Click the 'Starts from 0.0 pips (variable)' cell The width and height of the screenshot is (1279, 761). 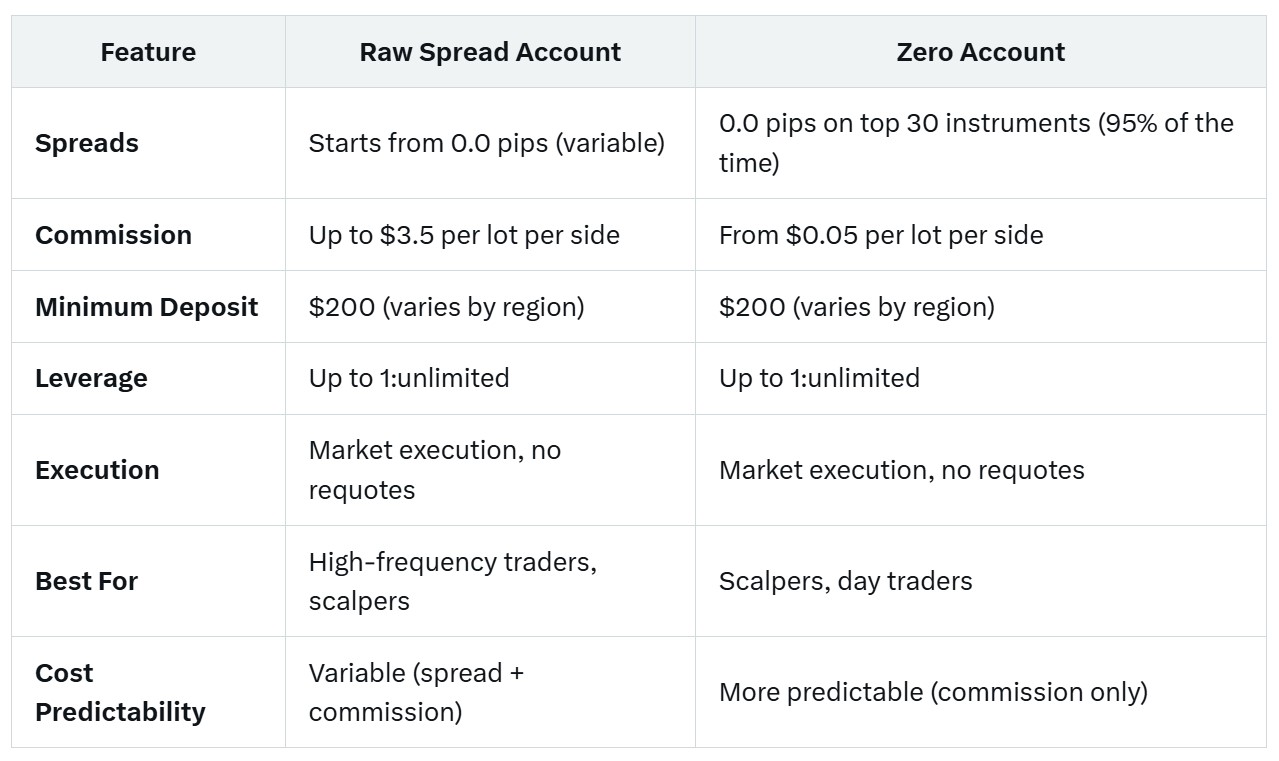[x=490, y=143]
